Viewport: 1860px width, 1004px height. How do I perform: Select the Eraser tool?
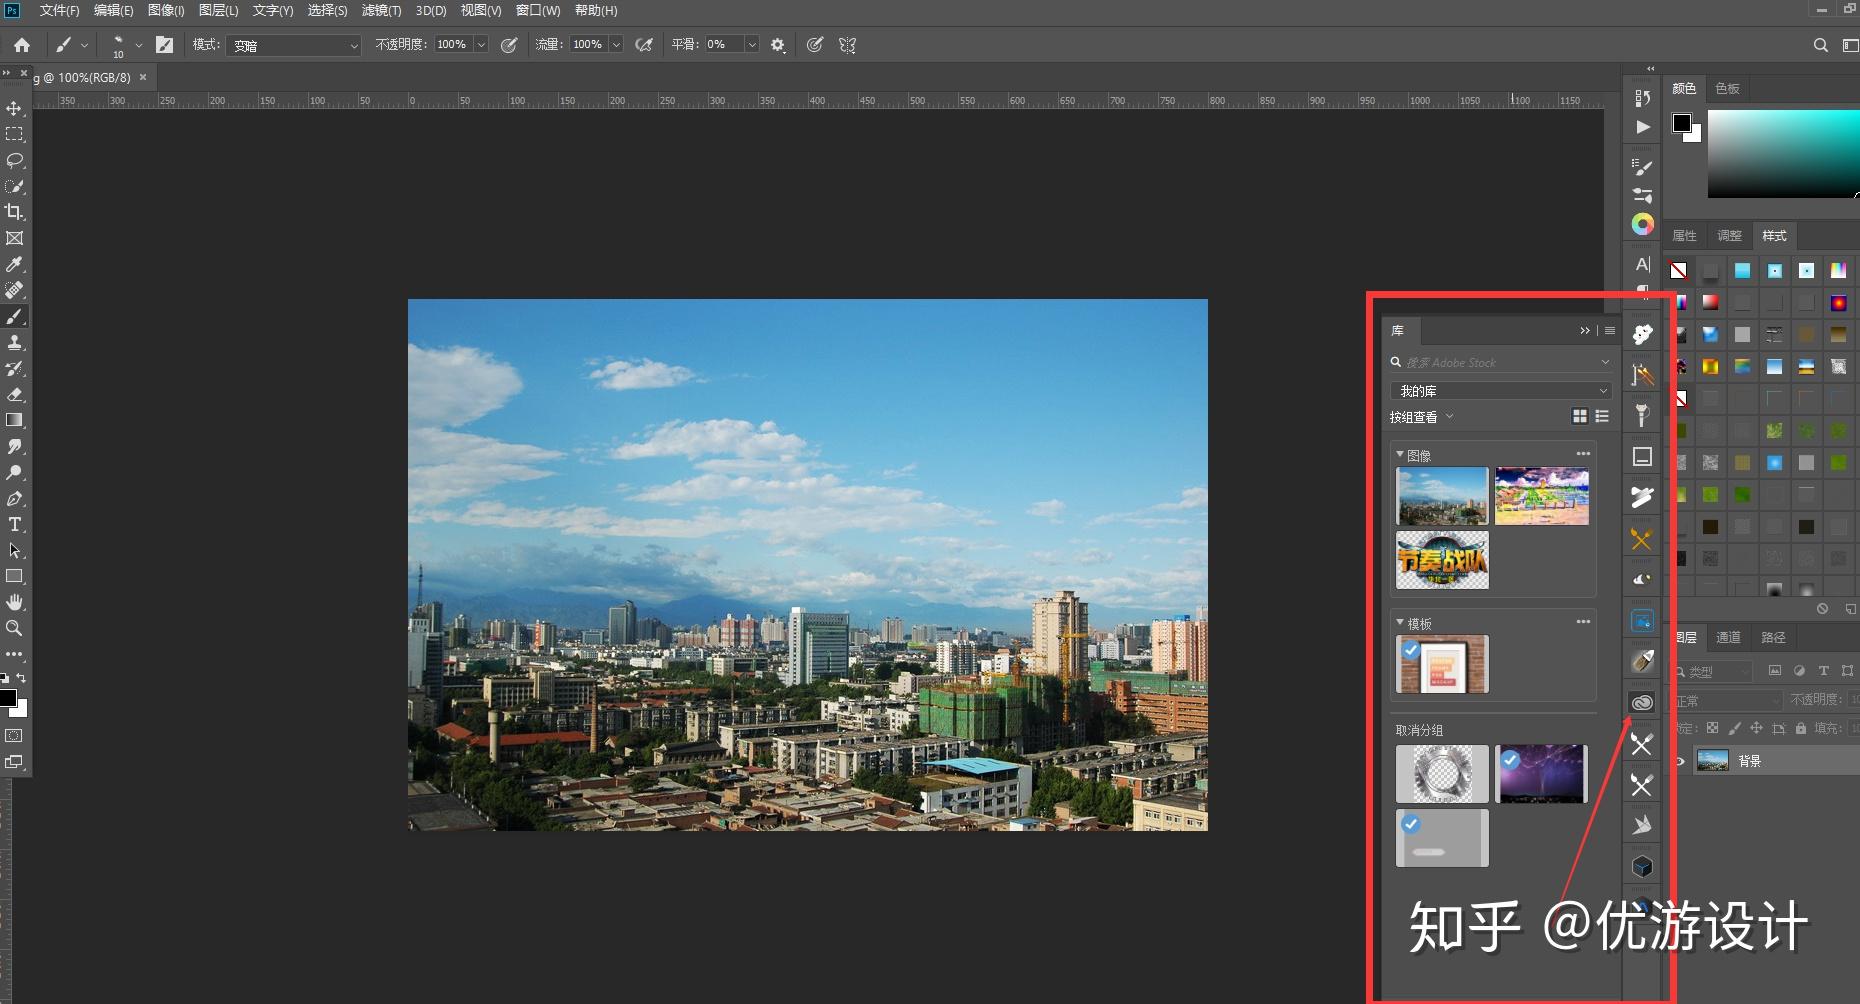[x=14, y=394]
